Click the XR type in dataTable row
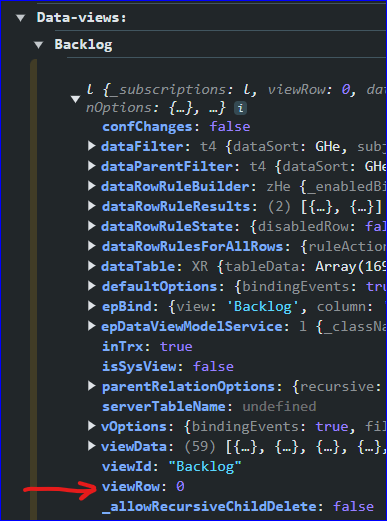This screenshot has width=387, height=521. pos(200,267)
